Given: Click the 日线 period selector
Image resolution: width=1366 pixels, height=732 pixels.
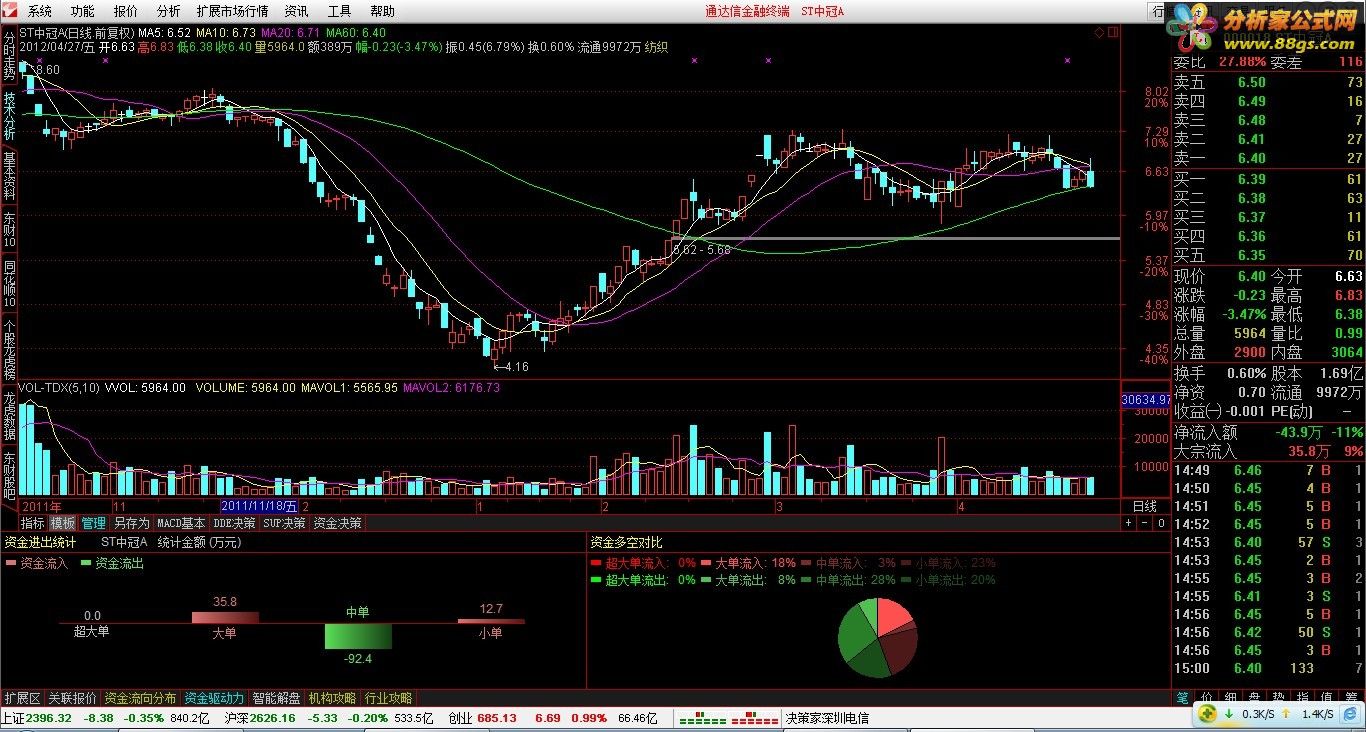Looking at the screenshot, I should [x=1144, y=507].
